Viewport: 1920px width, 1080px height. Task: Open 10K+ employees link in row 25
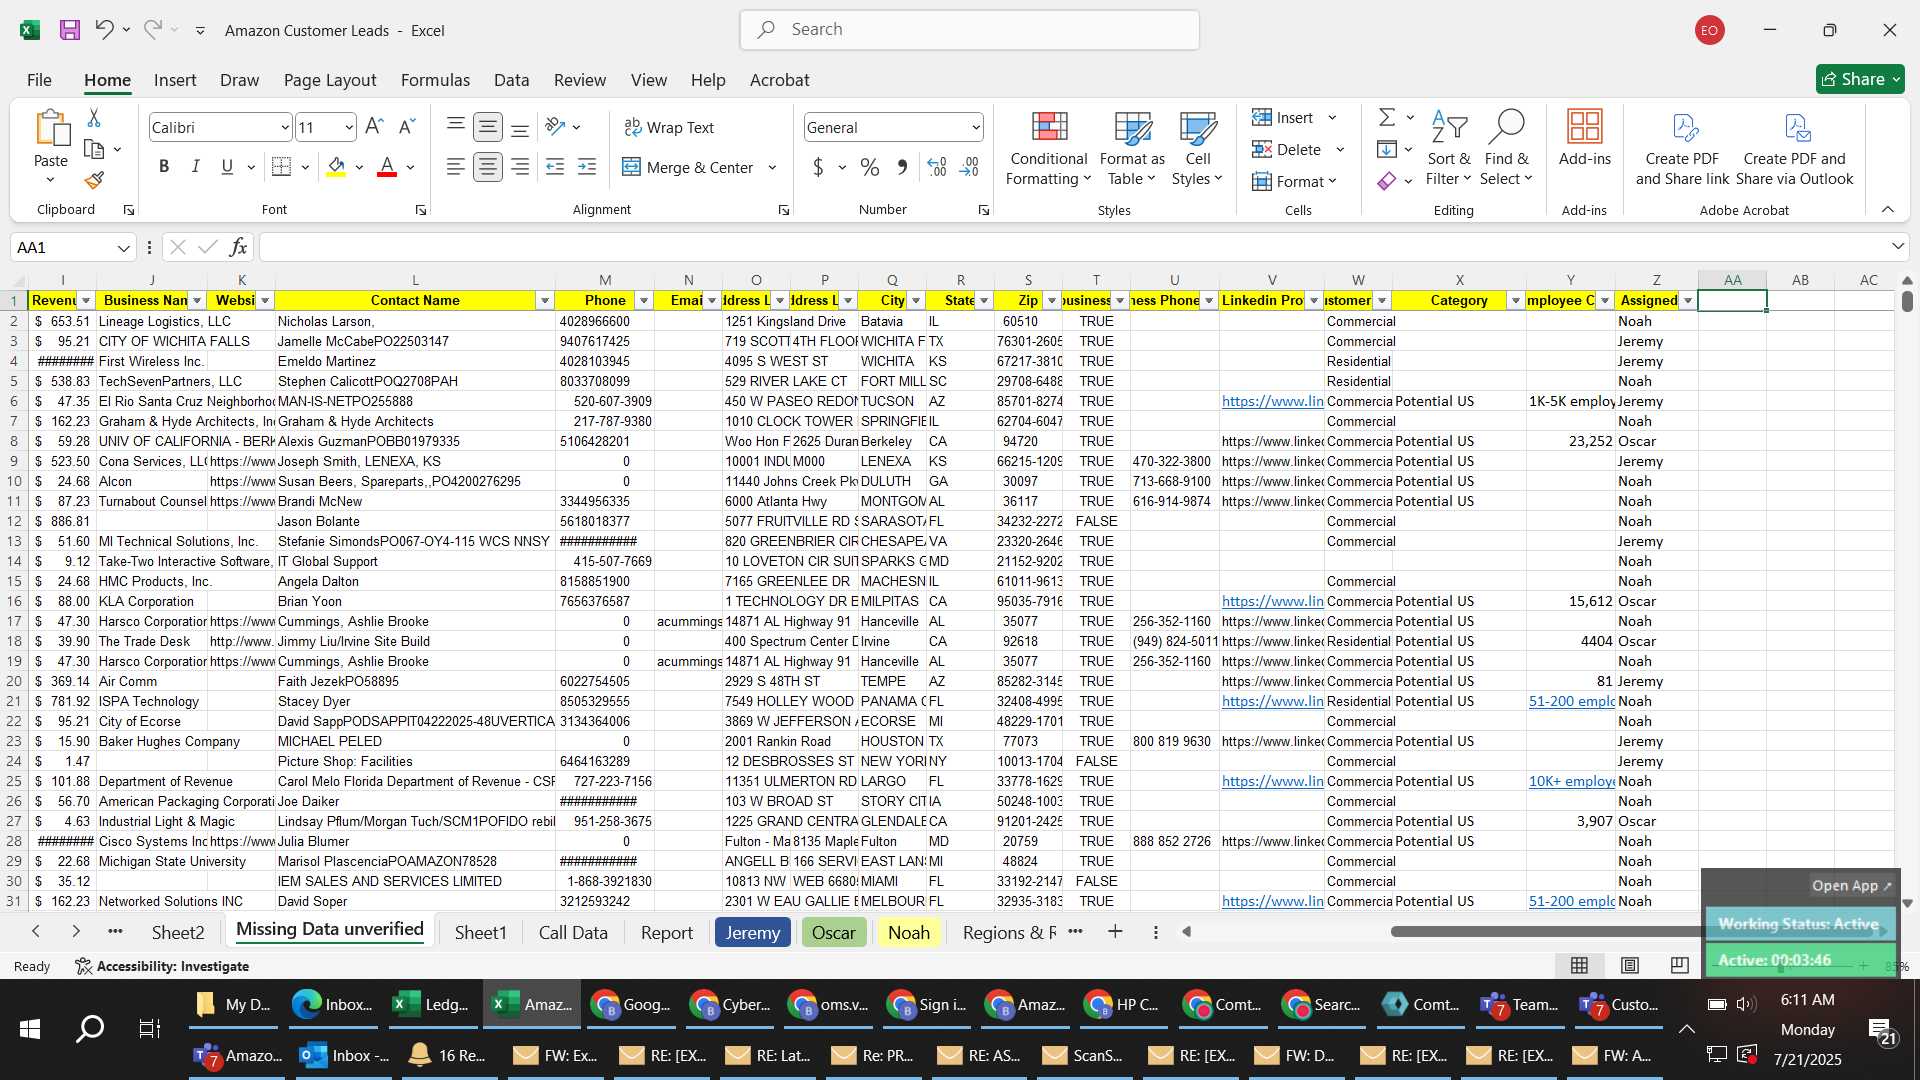click(x=1571, y=781)
